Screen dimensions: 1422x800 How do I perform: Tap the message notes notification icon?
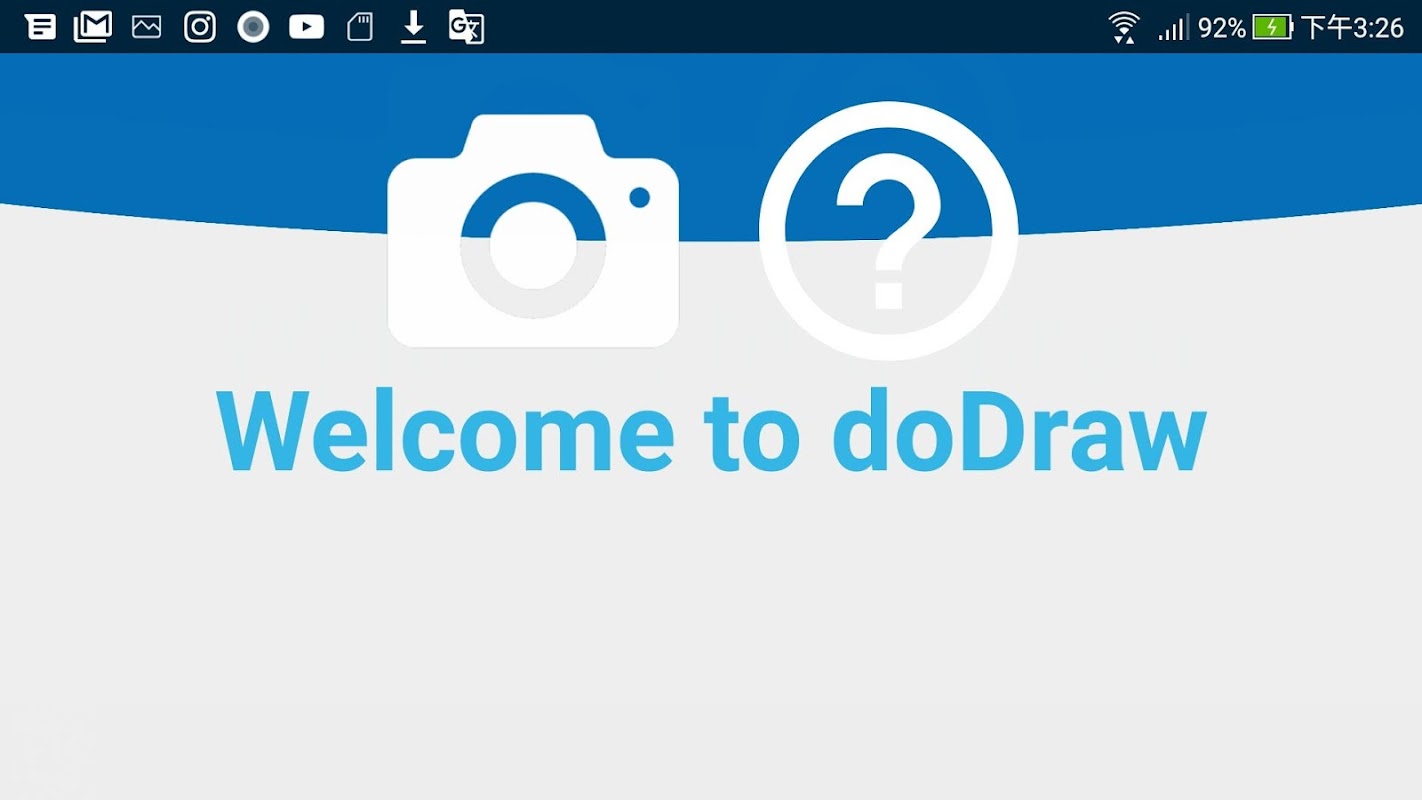pyautogui.click(x=40, y=27)
